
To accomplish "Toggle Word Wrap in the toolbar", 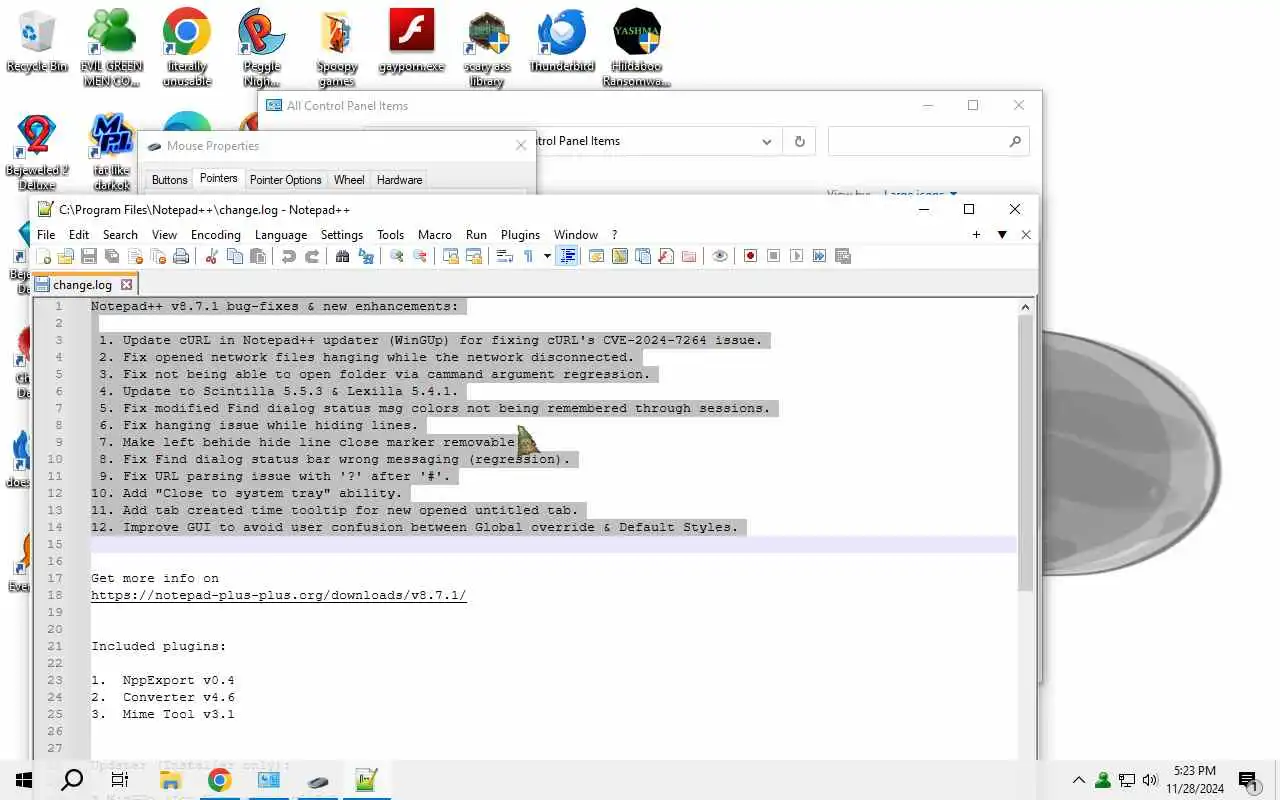I will 504,256.
